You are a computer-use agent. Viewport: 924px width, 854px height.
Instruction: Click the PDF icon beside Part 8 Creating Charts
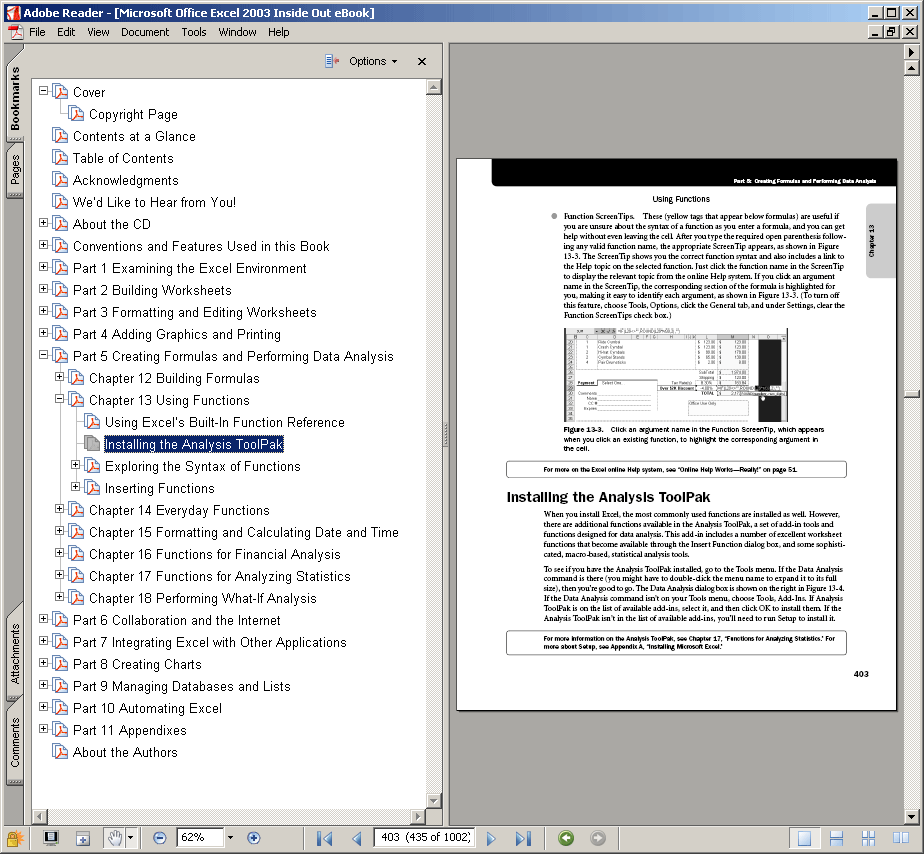coord(60,664)
